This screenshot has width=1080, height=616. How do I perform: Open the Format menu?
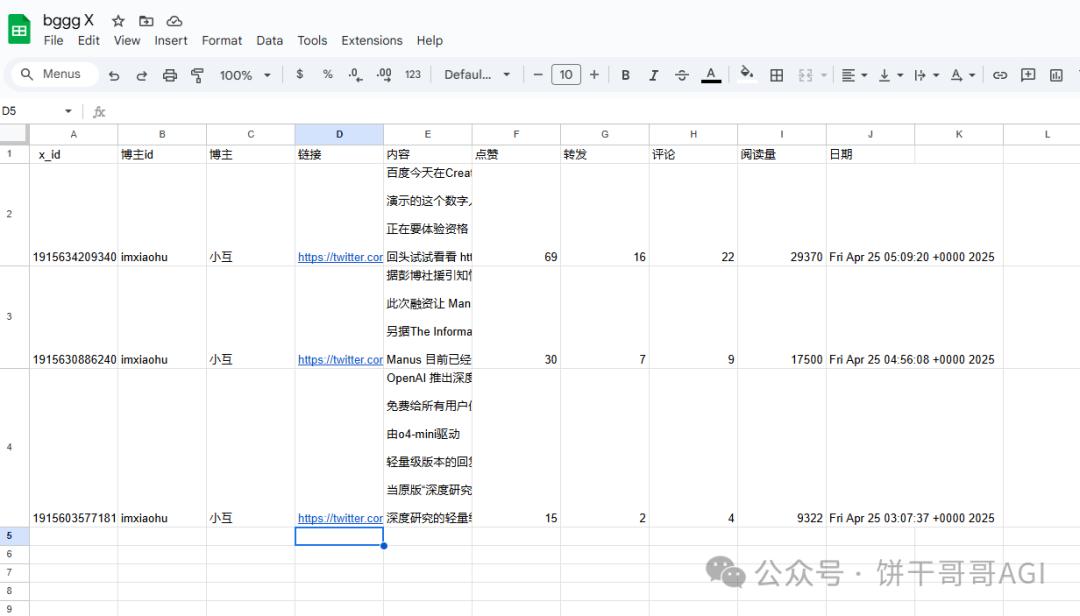[x=222, y=41]
